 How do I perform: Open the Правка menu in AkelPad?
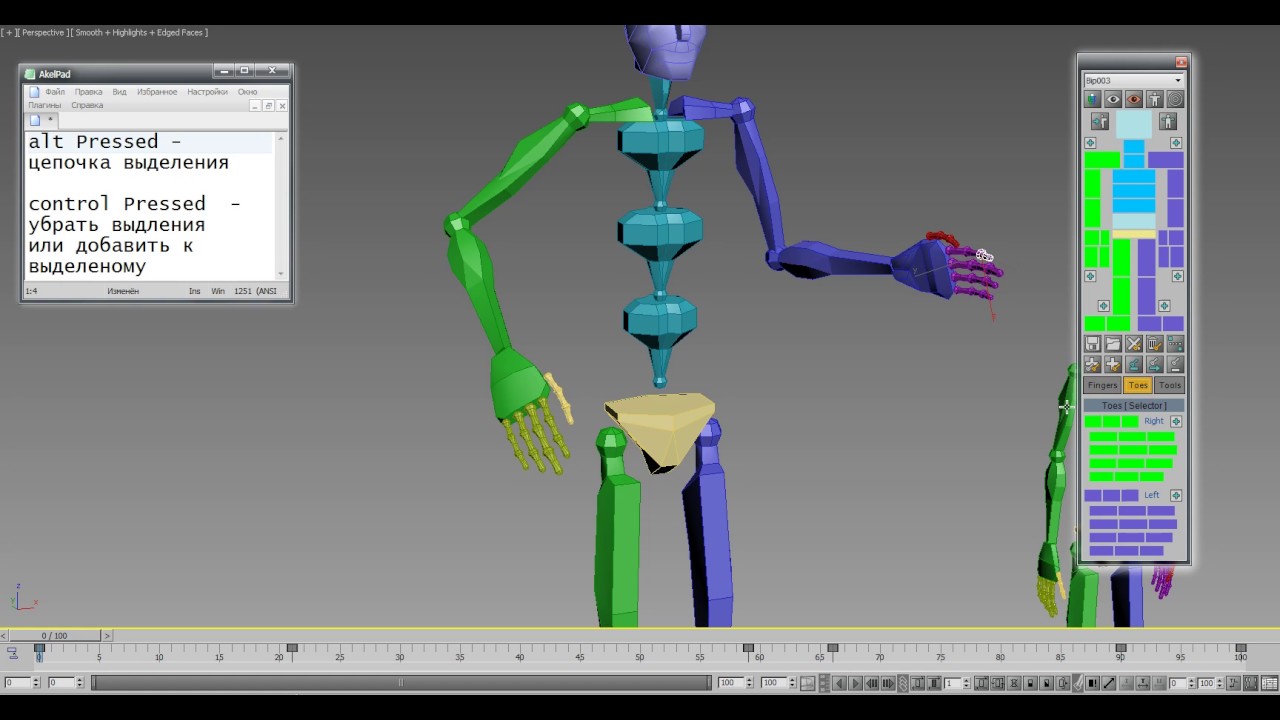pyautogui.click(x=88, y=92)
